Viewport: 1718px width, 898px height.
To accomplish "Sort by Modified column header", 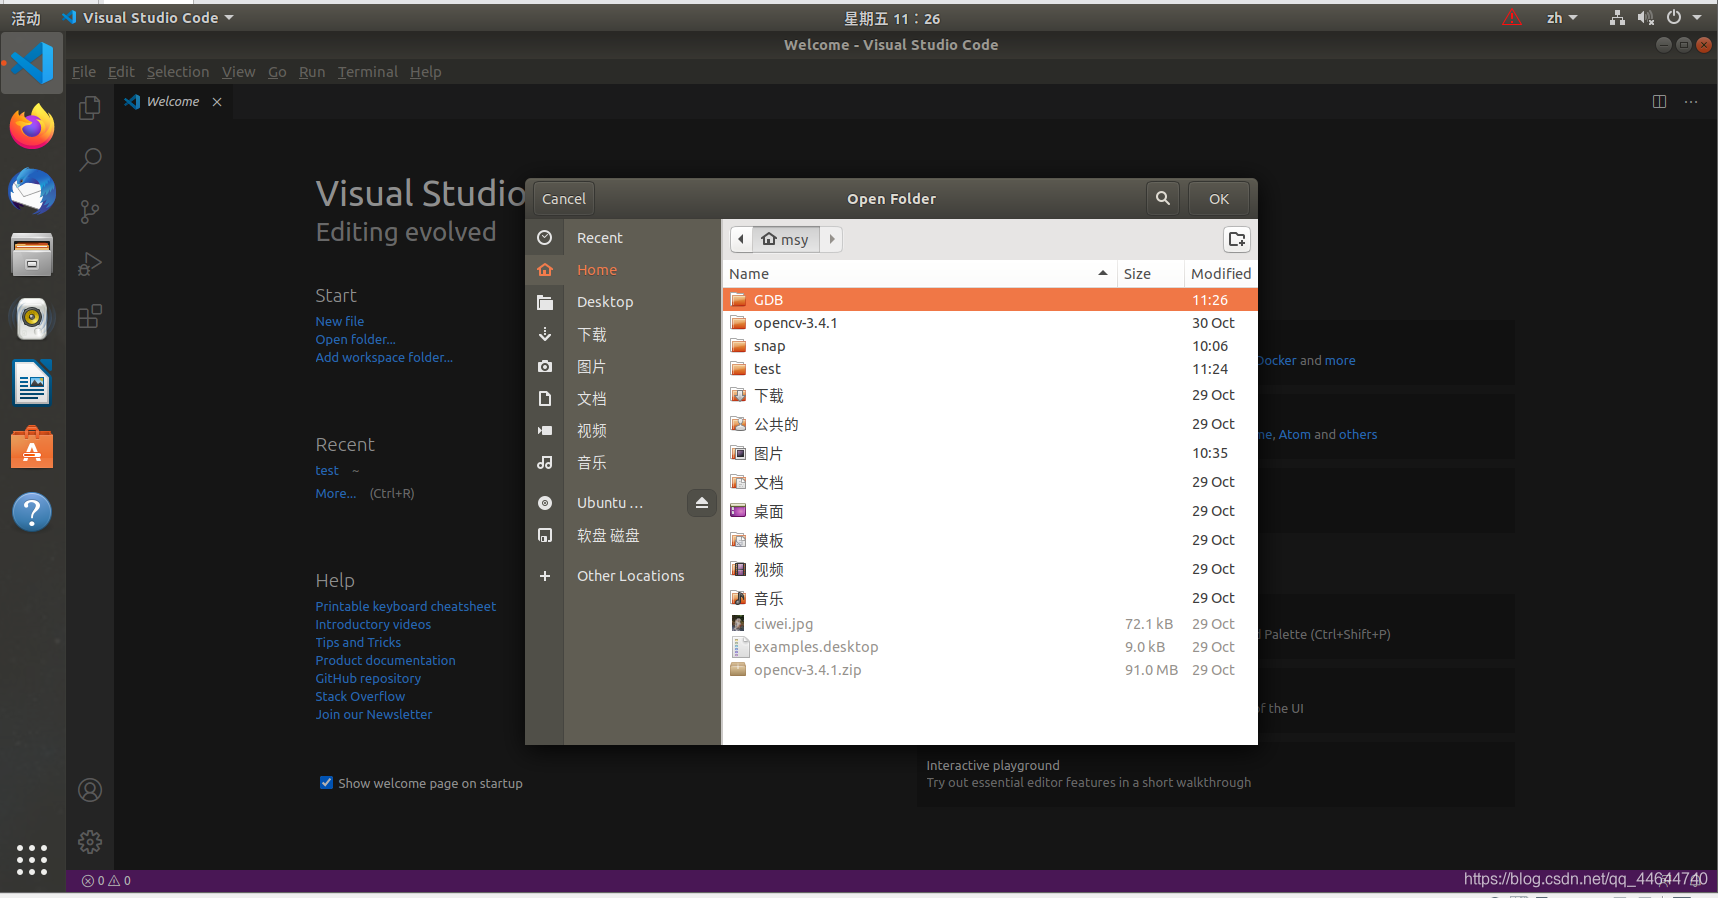I will (x=1220, y=274).
